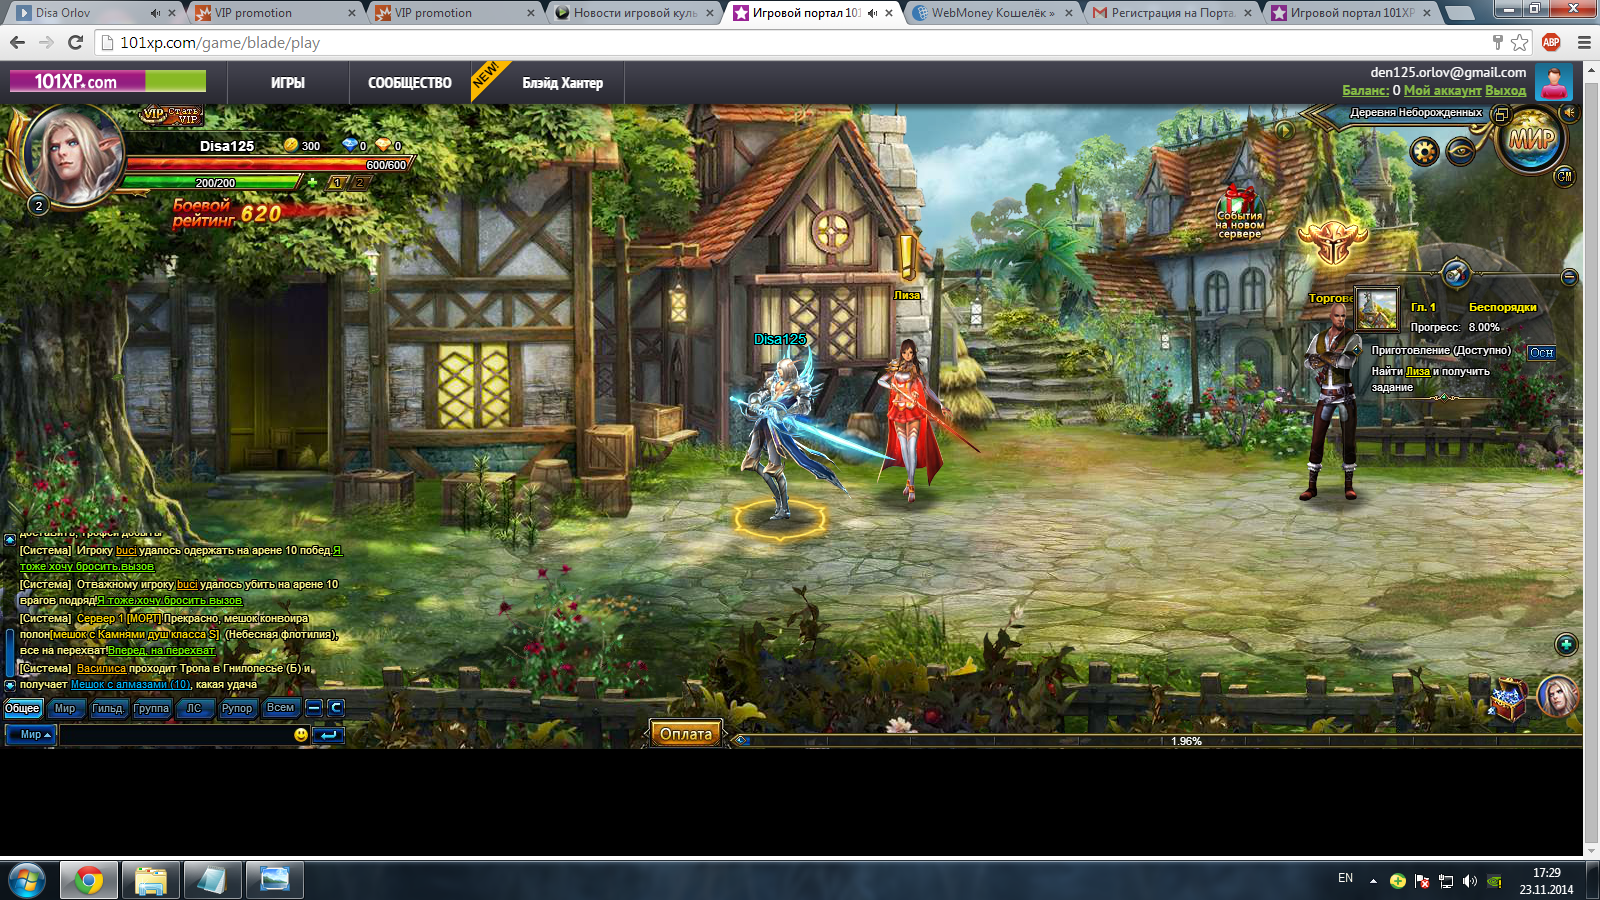Viewport: 1600px width, 900px height.
Task: Click the chat down arrow button
Action: click(10, 685)
